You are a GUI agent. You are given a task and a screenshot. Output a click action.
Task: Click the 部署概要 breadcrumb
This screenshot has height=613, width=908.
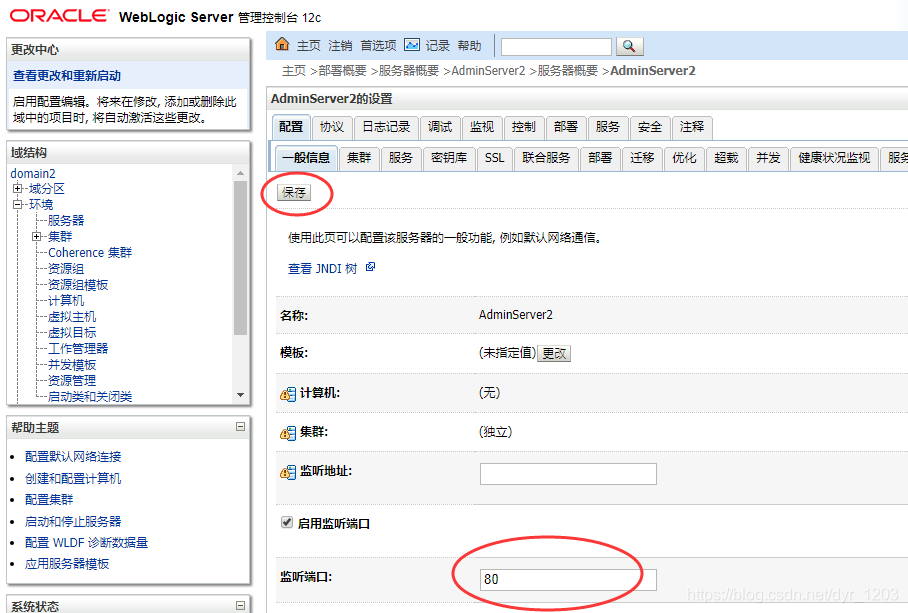pos(342,71)
